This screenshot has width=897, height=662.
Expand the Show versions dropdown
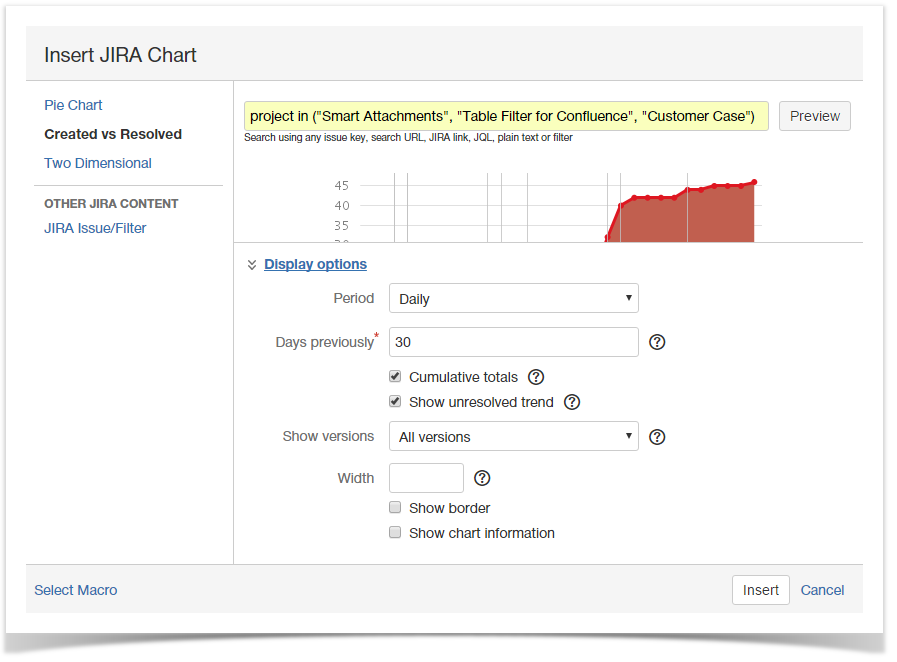point(513,436)
